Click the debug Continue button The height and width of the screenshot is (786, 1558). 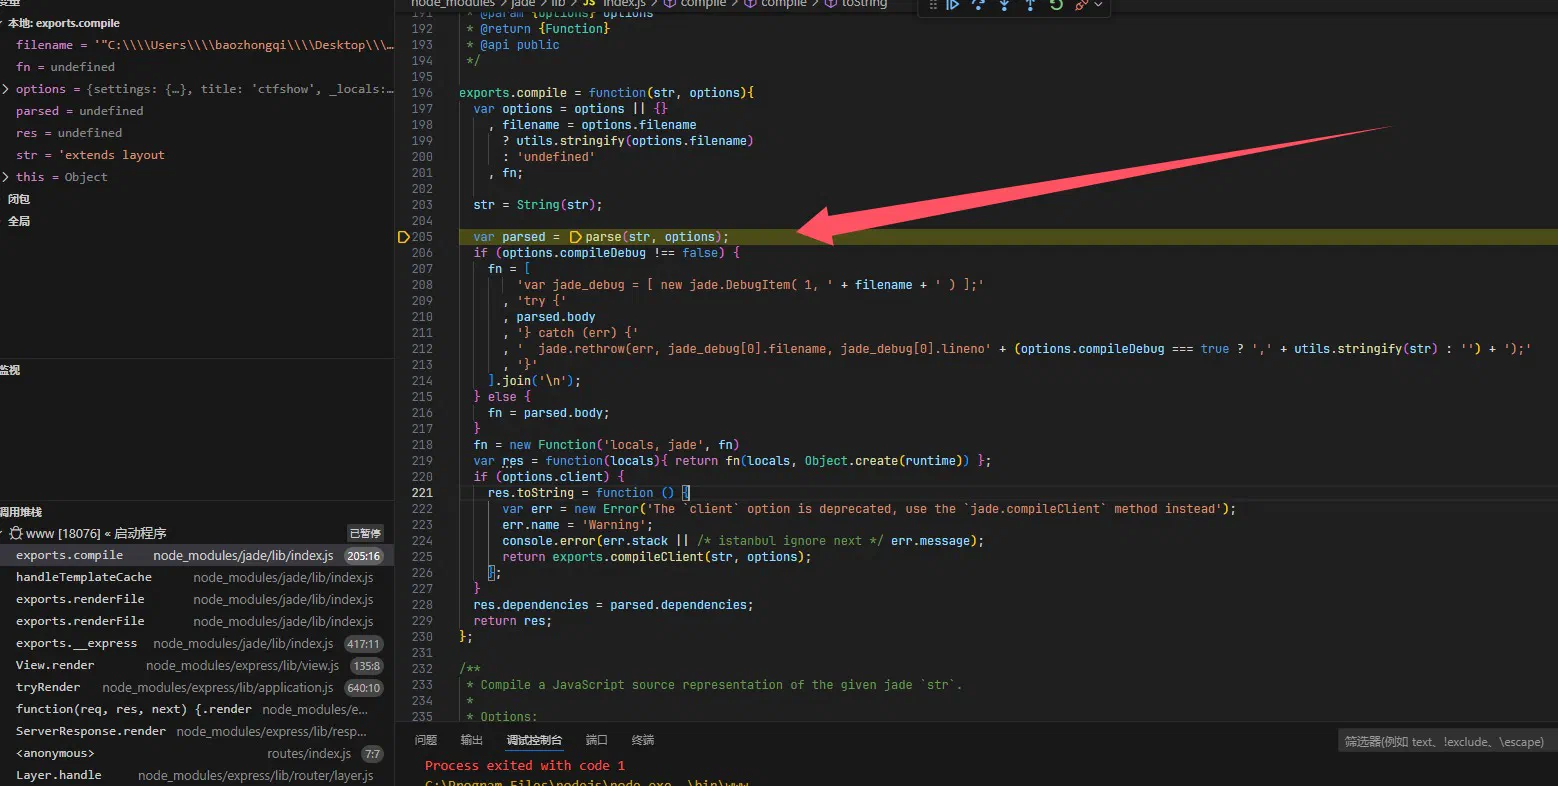pos(953,5)
